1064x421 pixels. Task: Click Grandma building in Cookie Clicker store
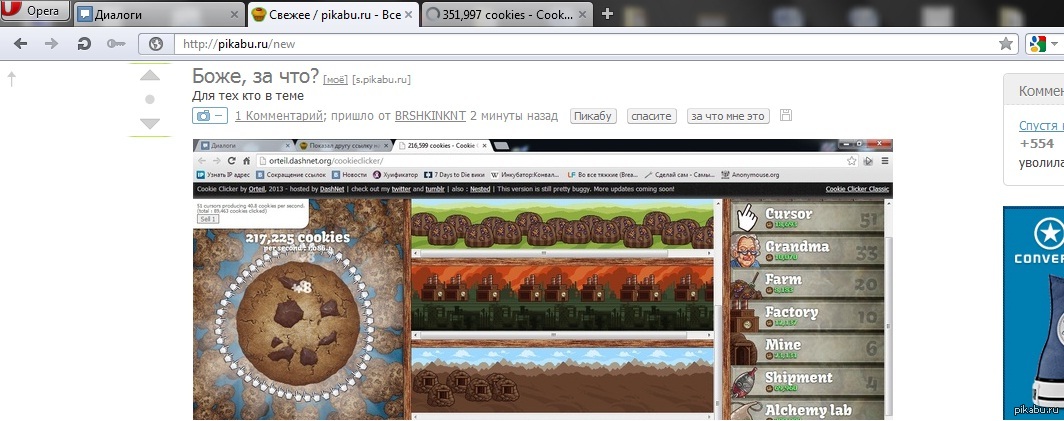(x=807, y=250)
